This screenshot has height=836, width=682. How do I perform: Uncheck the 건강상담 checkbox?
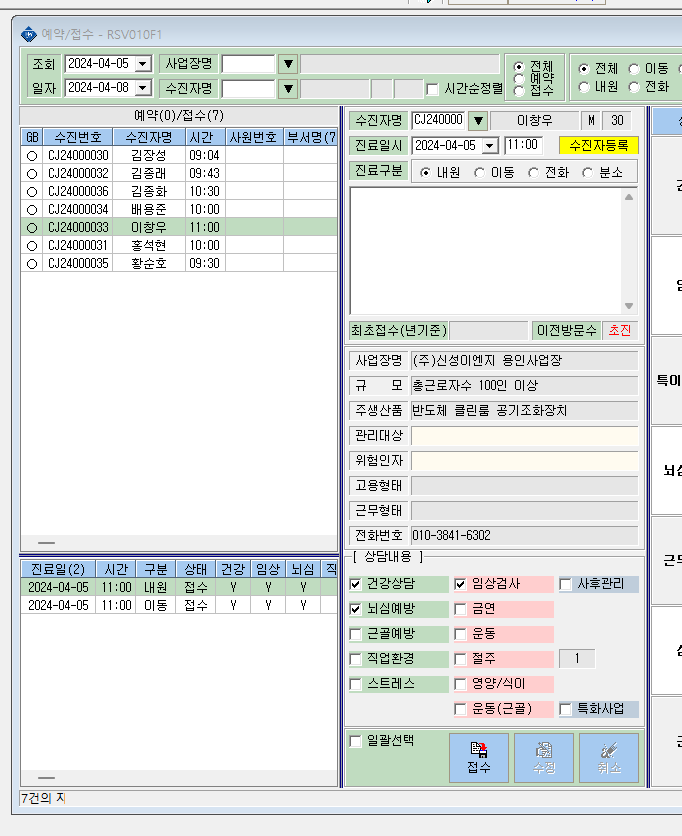tap(355, 584)
